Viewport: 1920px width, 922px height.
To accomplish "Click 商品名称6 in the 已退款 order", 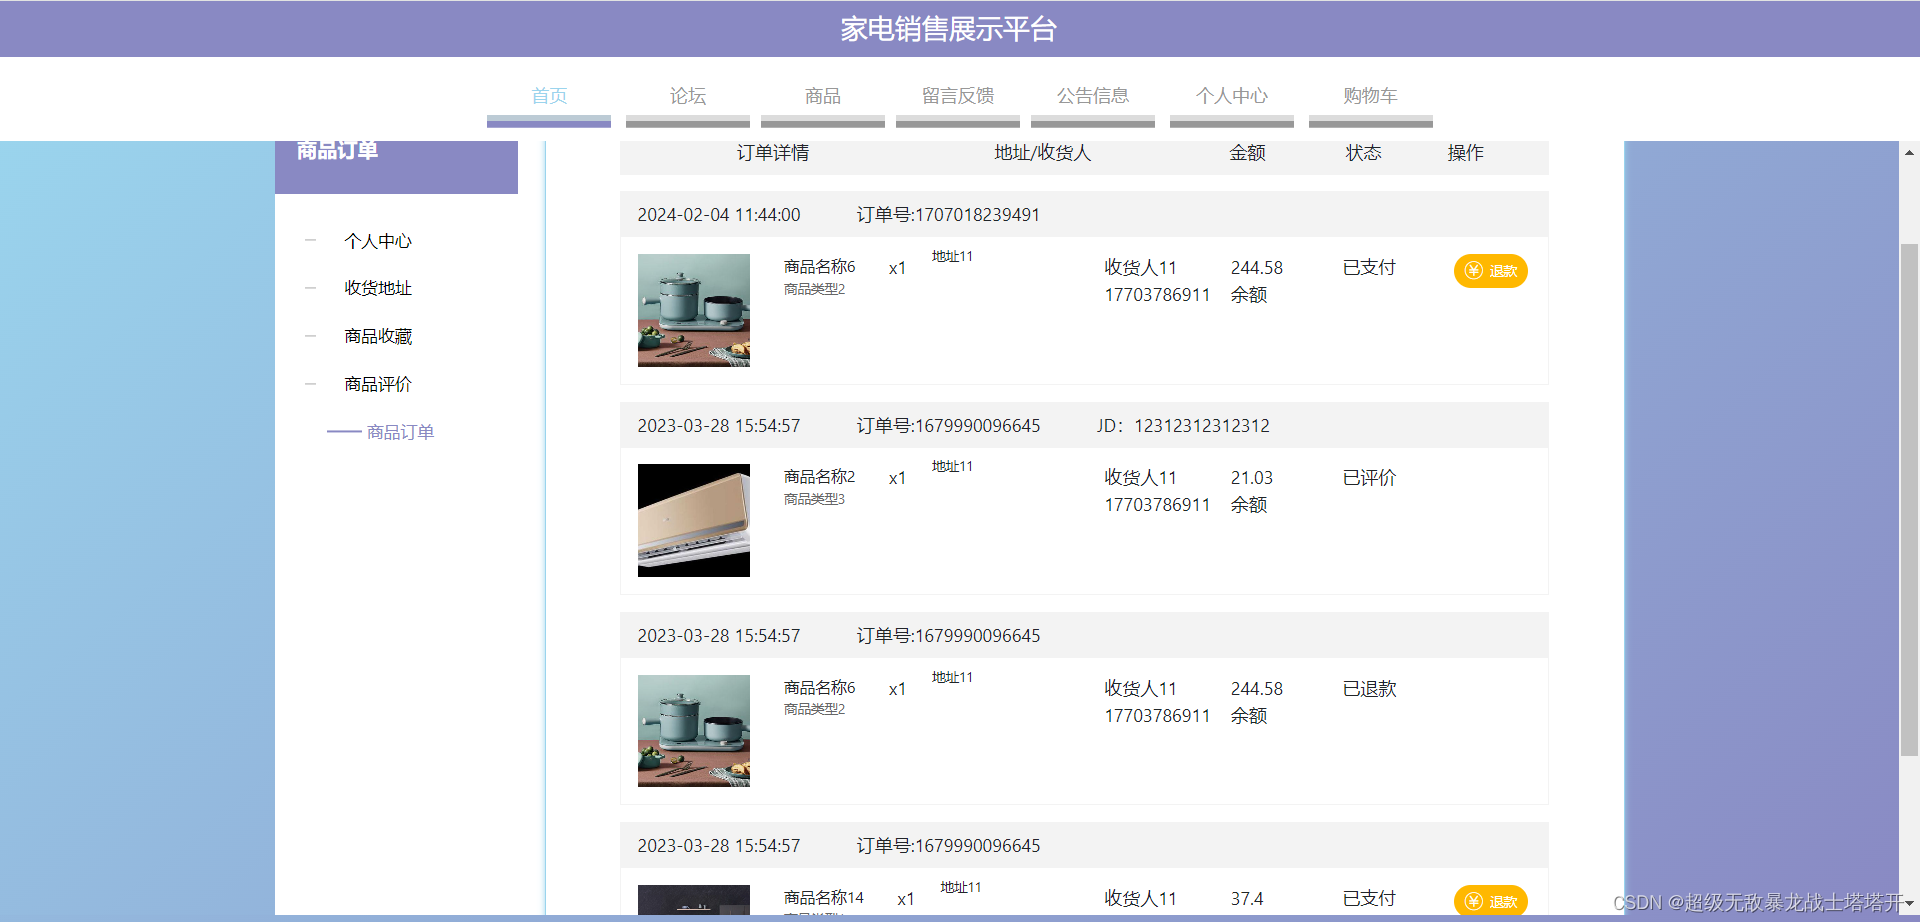I will coord(820,688).
